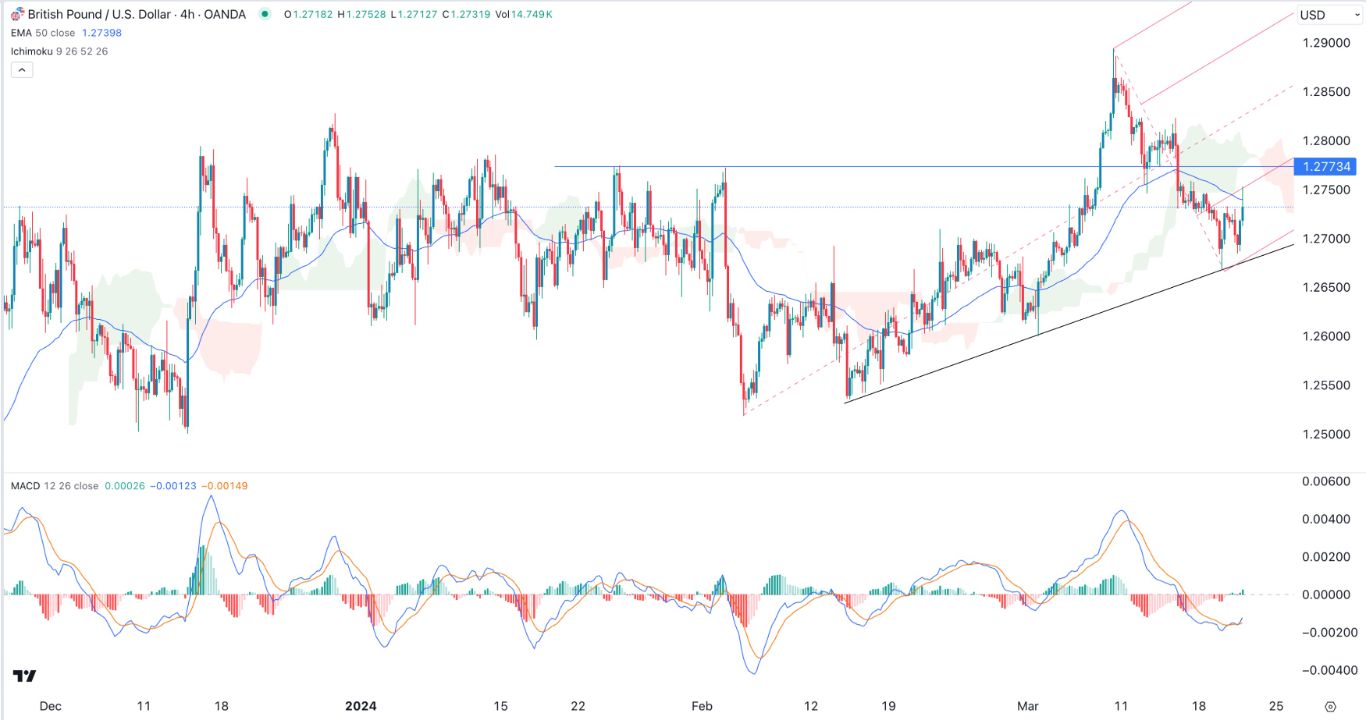Collapse the indicator legend with the chevron
The height and width of the screenshot is (720, 1366).
20,69
